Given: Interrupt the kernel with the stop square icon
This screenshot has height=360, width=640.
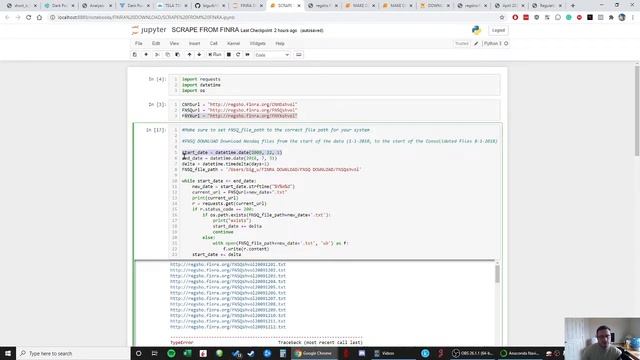Looking at the screenshot, I should pyautogui.click(x=229, y=55).
